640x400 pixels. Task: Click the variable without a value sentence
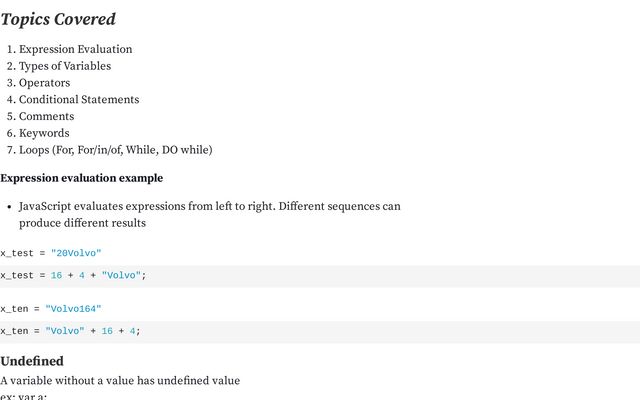pos(120,380)
